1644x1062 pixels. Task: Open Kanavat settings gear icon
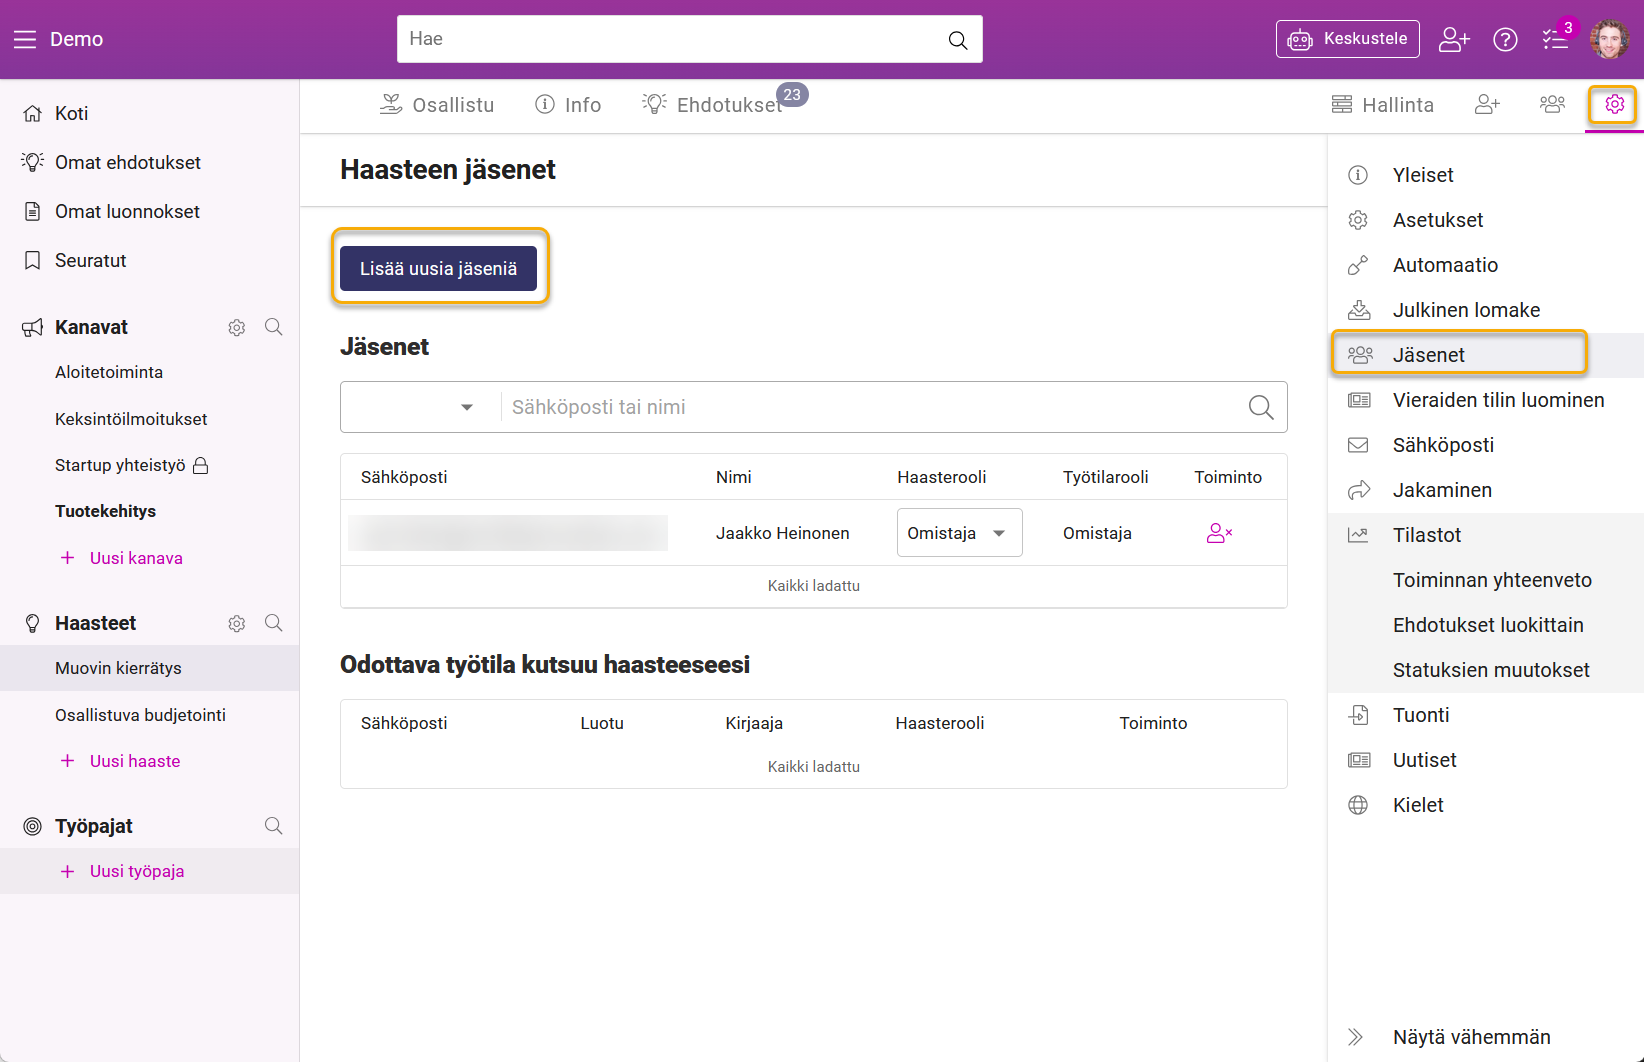click(237, 327)
